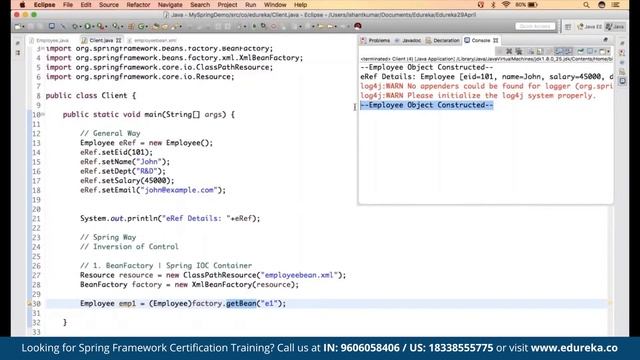Click the Spotlight search icon in menu bar
The width and height of the screenshot is (640, 360).
(587, 5)
